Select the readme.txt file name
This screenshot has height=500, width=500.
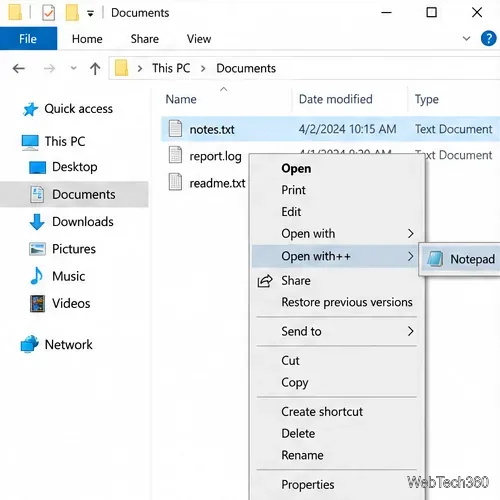217,183
